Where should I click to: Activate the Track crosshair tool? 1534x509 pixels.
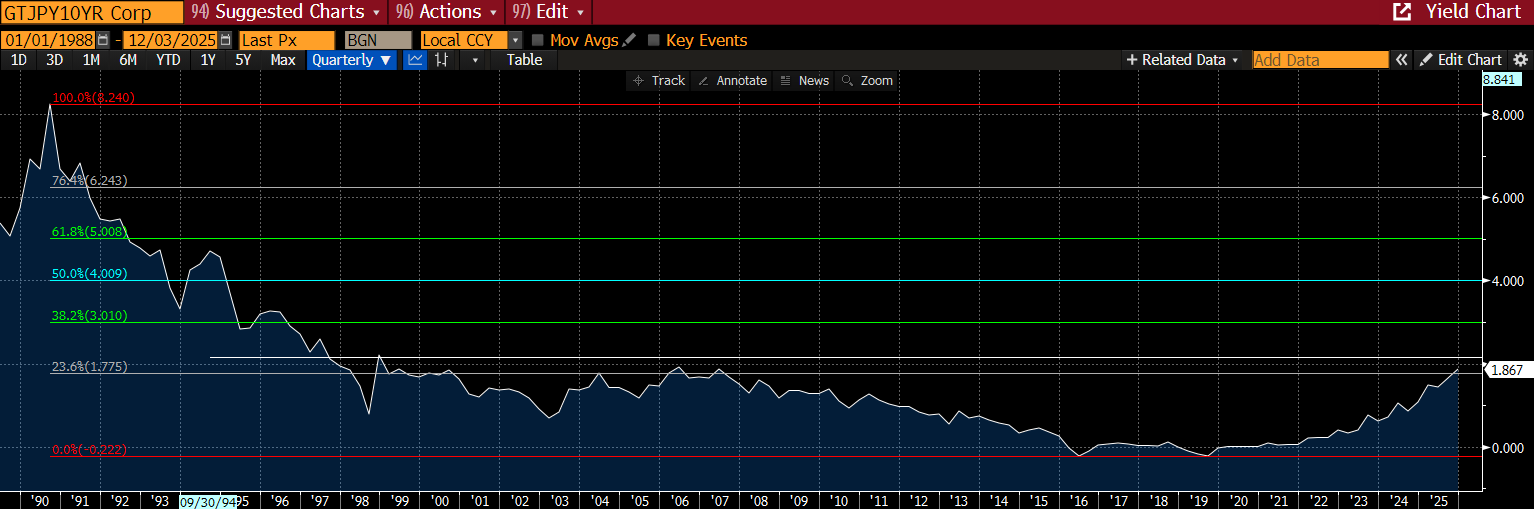659,80
